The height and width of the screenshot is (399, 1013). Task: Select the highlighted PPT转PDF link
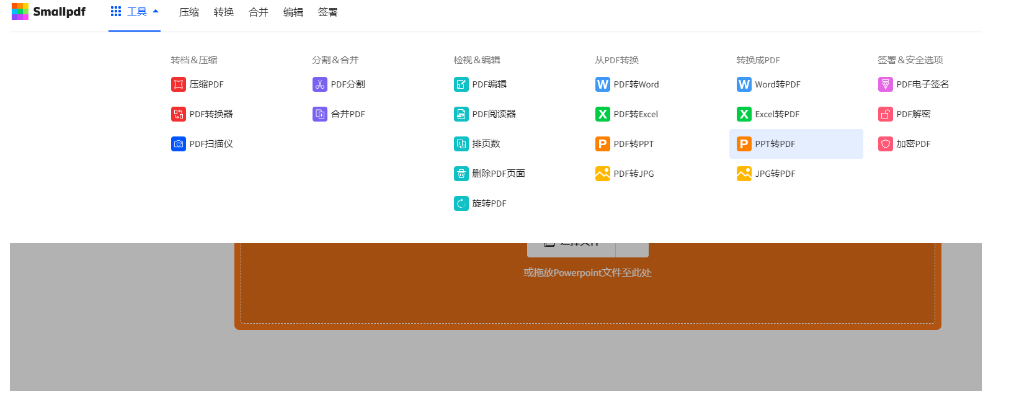(x=796, y=144)
